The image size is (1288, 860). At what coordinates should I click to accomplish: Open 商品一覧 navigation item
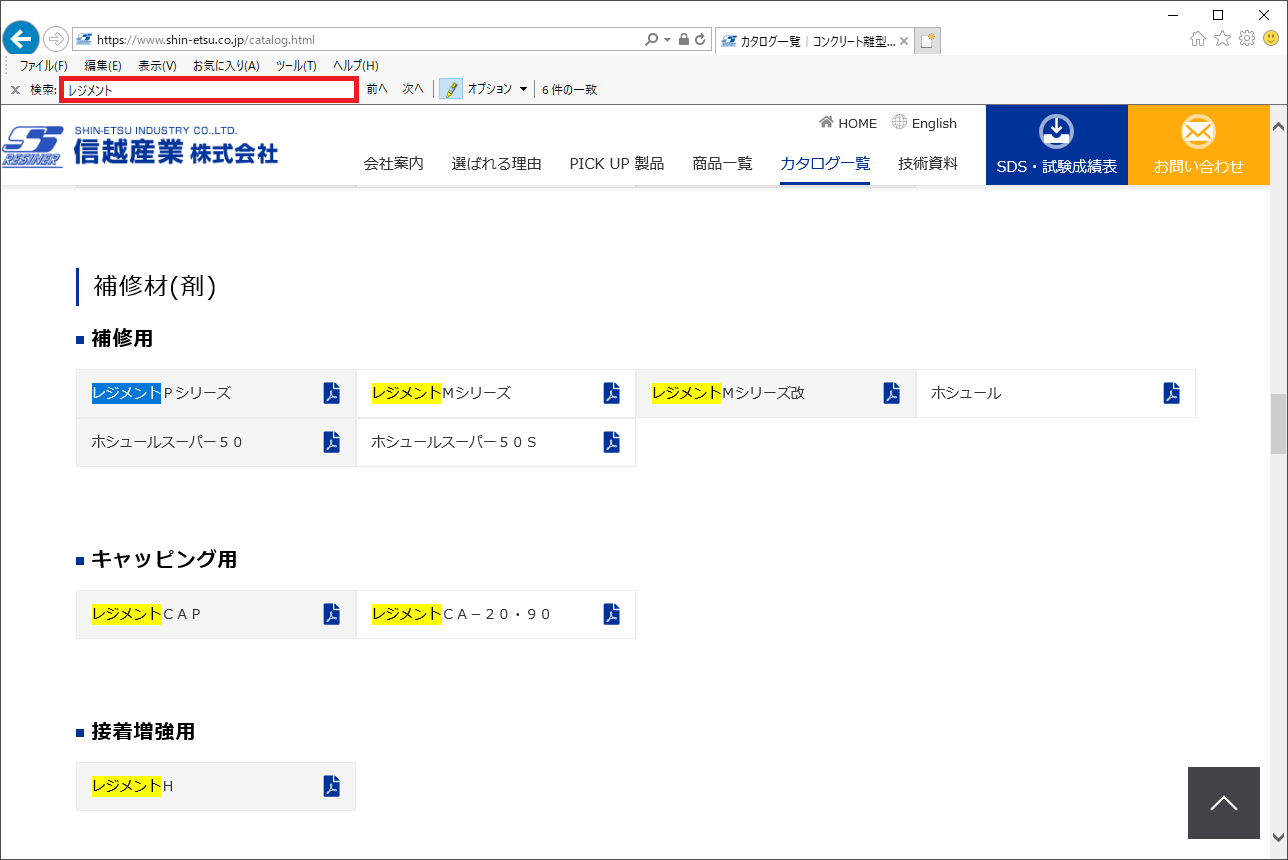(723, 163)
